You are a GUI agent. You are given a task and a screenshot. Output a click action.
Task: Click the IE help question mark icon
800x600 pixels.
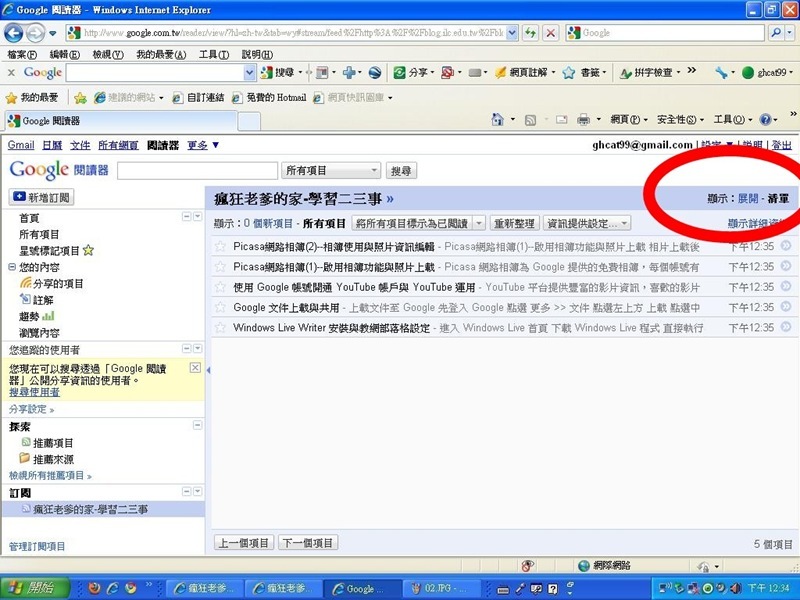click(x=765, y=120)
